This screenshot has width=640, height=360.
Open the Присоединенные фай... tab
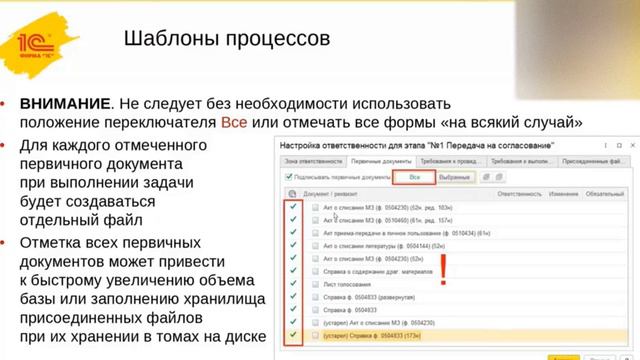[x=593, y=162]
